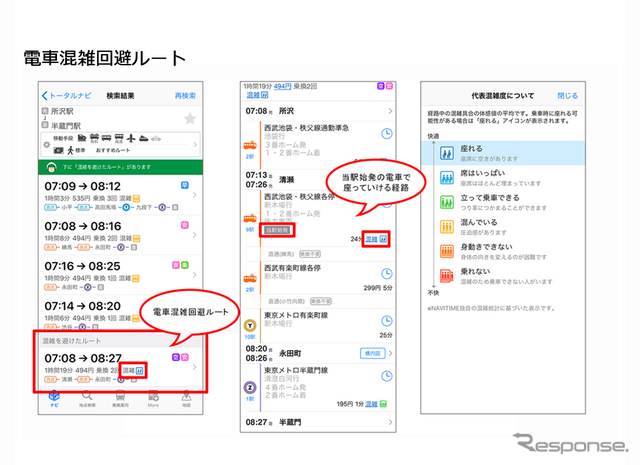The height and width of the screenshot is (465, 640).
Task: Select the 座れる congestion level row
Action: (x=503, y=153)
